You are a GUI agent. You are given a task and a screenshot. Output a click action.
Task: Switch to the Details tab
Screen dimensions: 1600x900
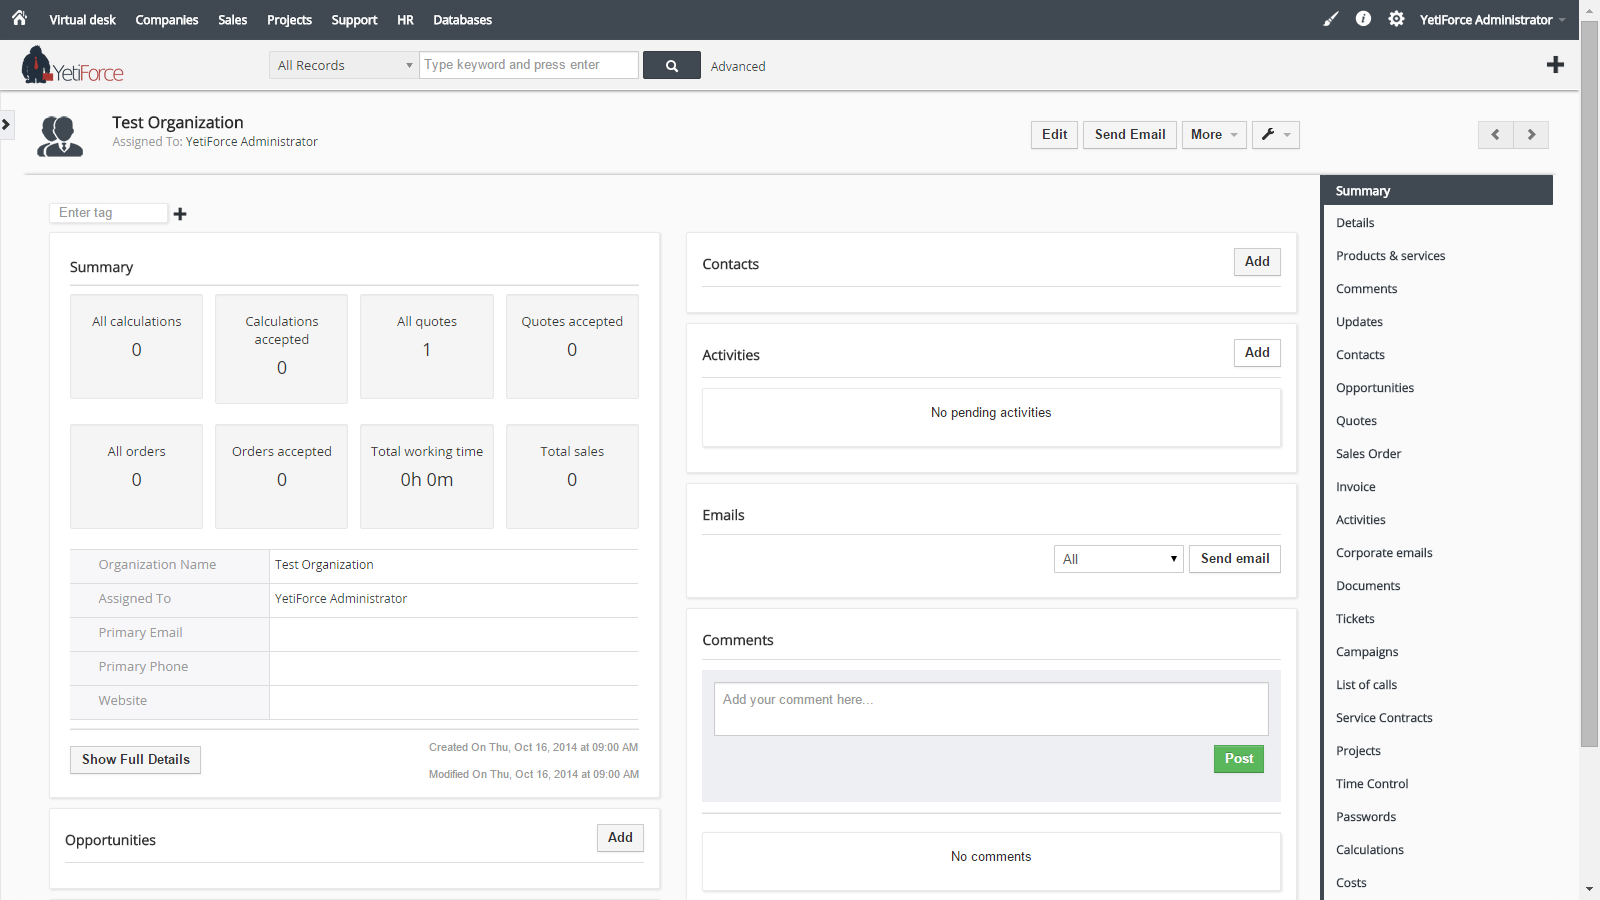coord(1355,223)
